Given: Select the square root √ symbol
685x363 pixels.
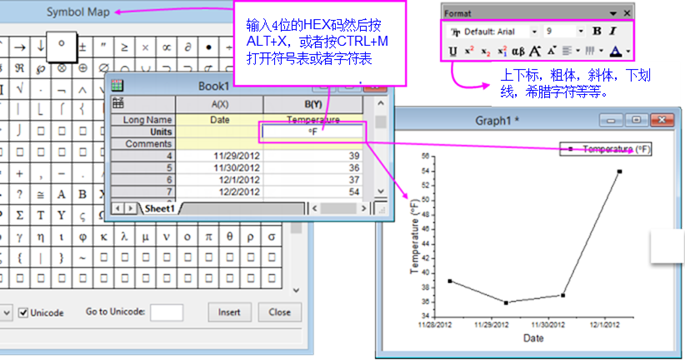Looking at the screenshot, I should [20, 89].
